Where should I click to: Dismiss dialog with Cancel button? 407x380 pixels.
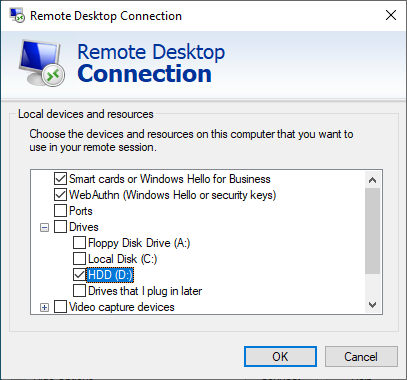point(361,357)
